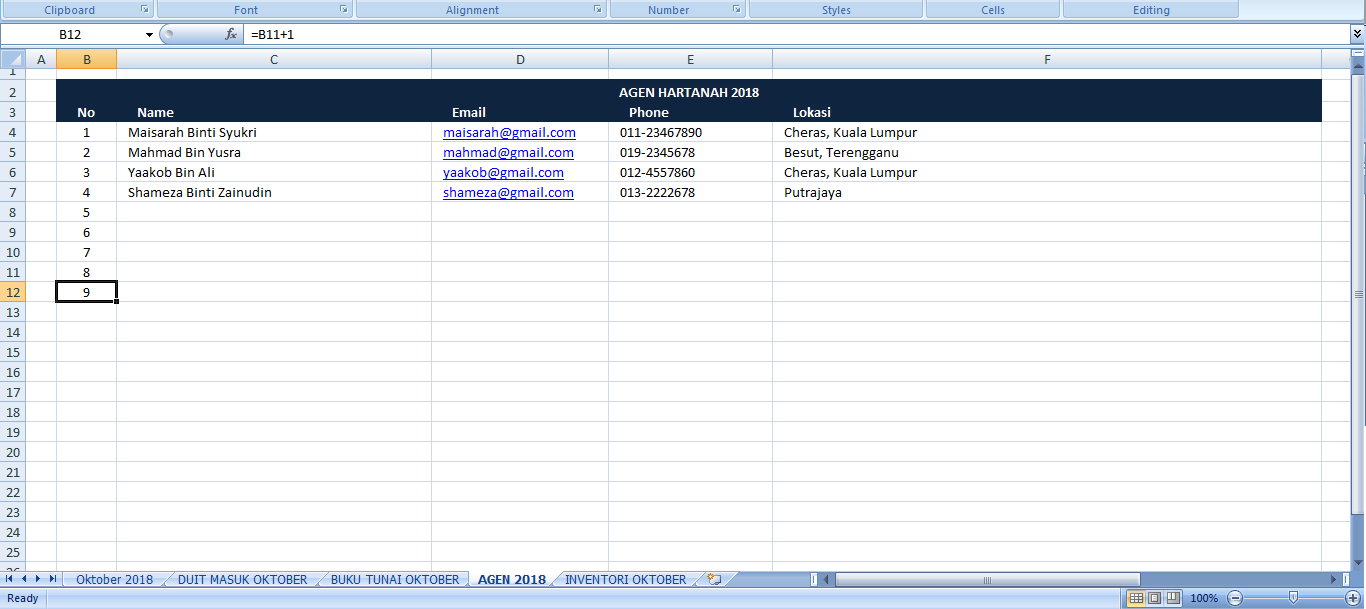Viewport: 1366px width, 609px height.
Task: Switch to Normal view in status bar
Action: [1136, 598]
